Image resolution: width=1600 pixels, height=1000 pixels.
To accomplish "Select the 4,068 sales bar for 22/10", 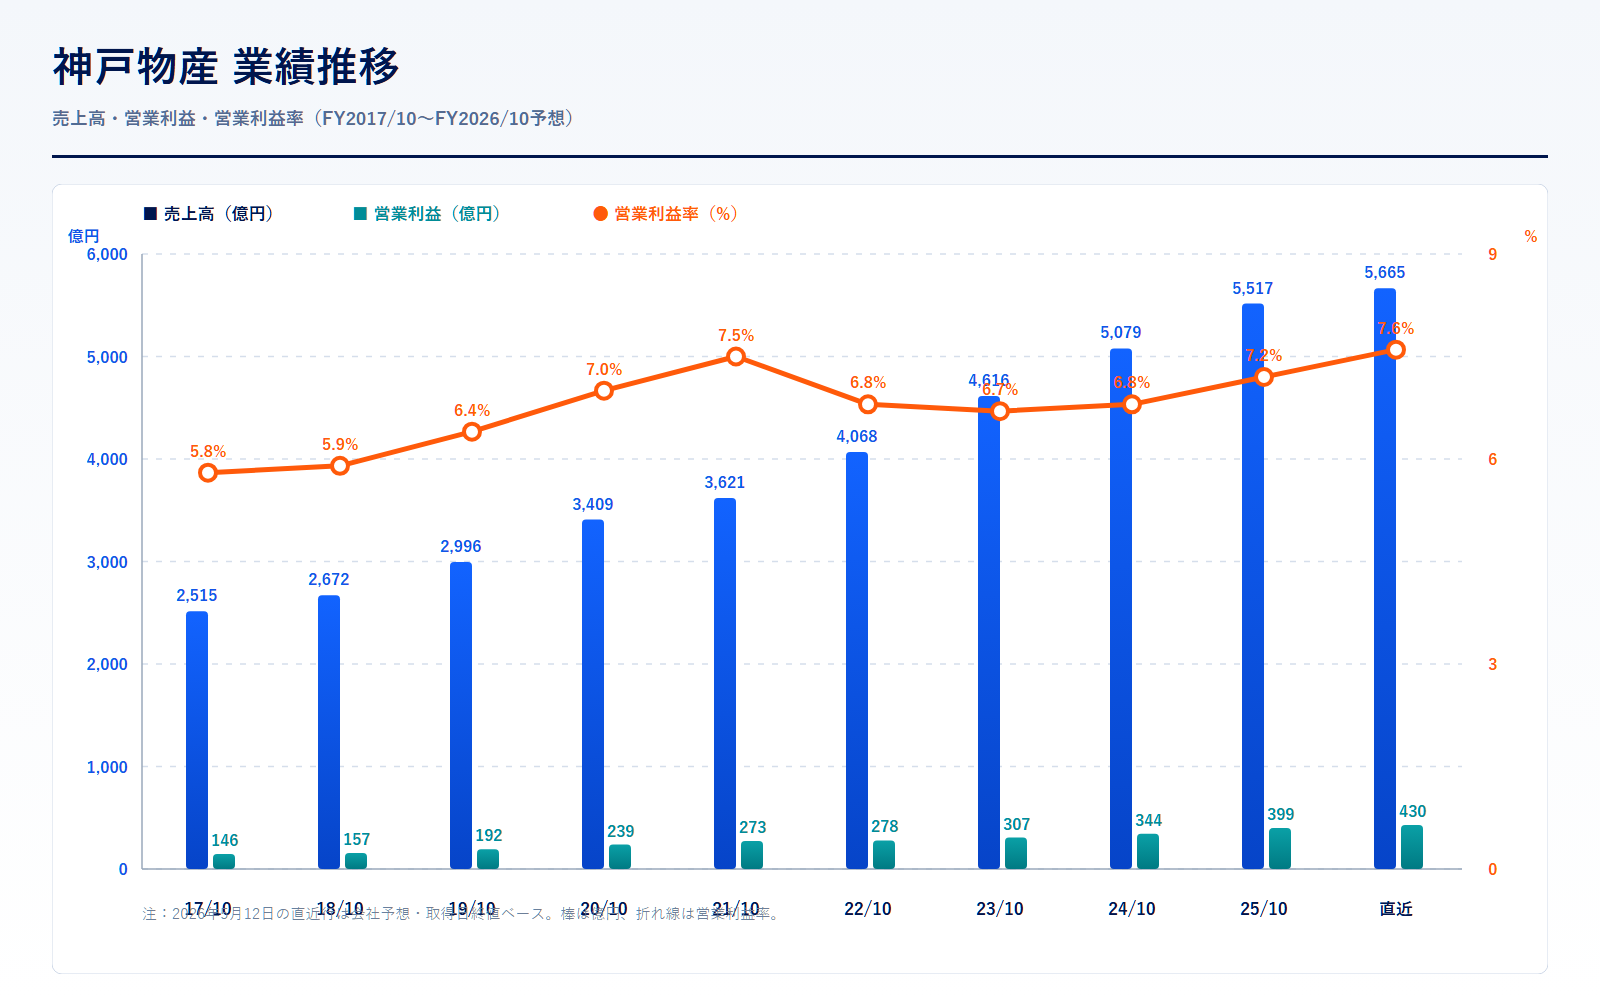I will [x=857, y=661].
